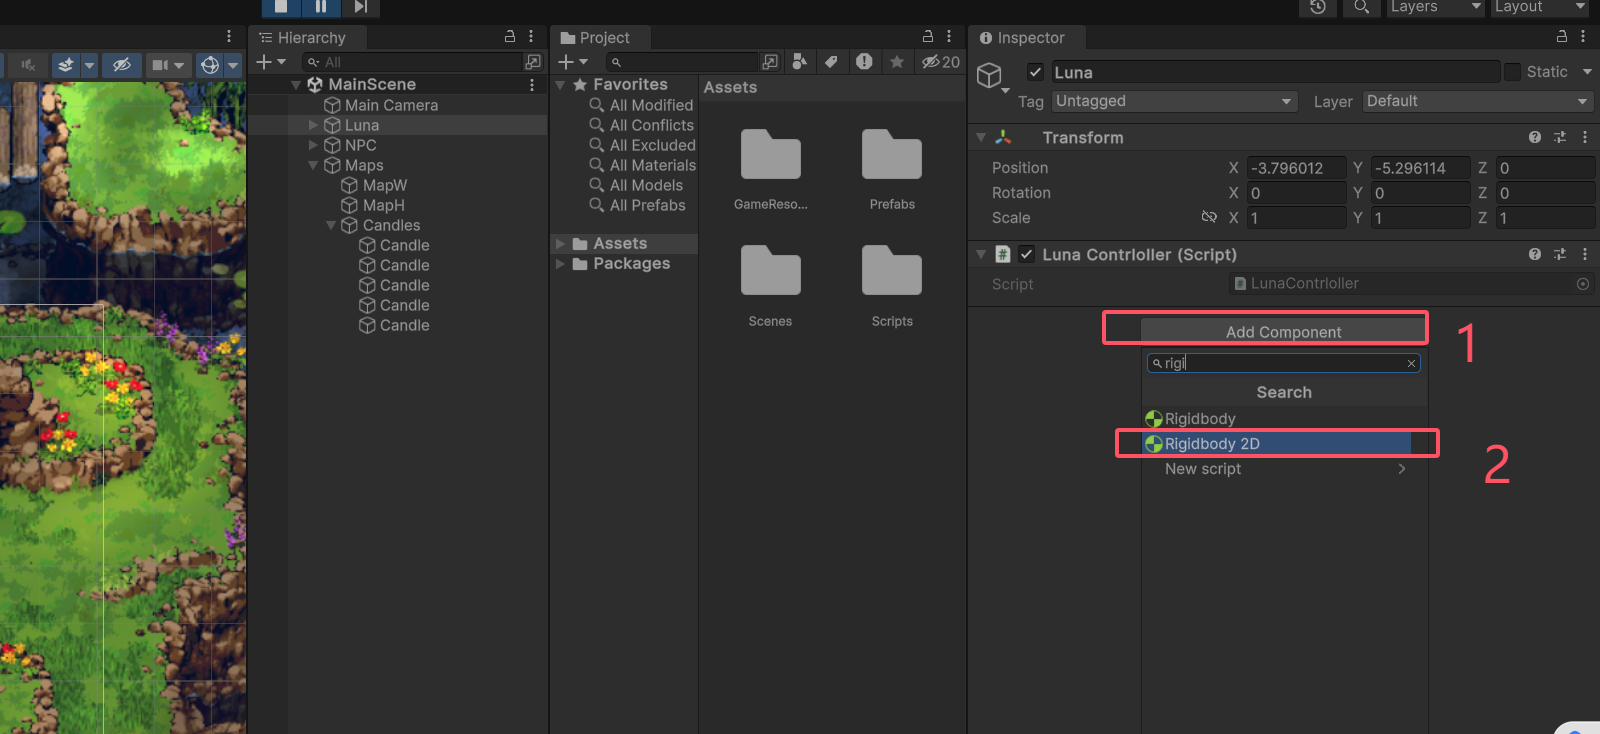Screen dimensions: 1600x734
Task: Click Search by Label tag icon
Action: [x=831, y=62]
